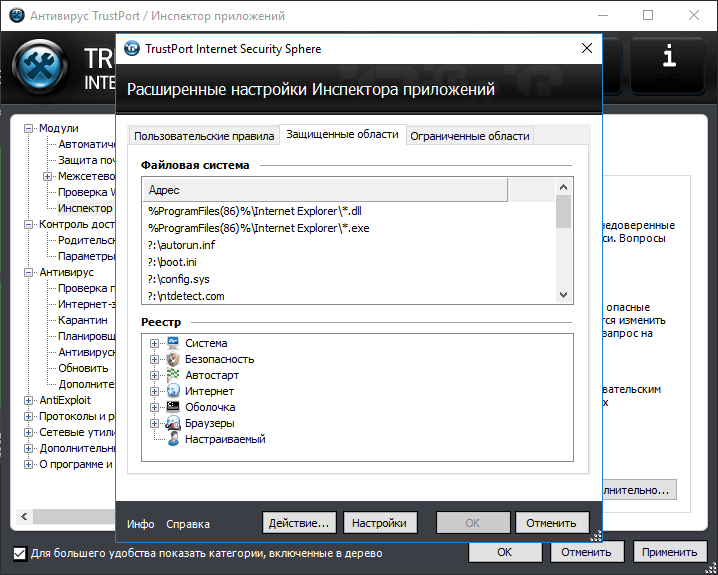
Task: Click the Система registry category icon
Action: pyautogui.click(x=173, y=343)
